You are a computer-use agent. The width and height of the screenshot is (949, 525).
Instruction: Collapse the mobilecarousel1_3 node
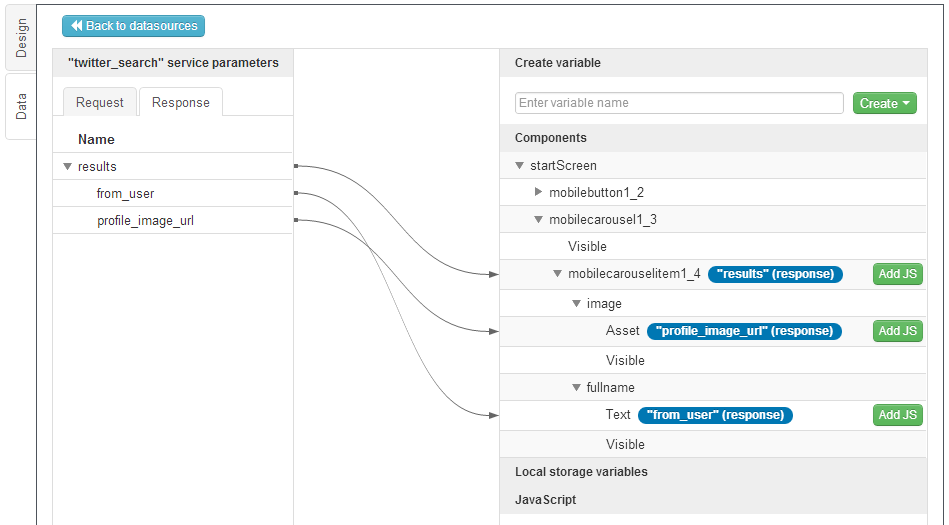click(539, 220)
